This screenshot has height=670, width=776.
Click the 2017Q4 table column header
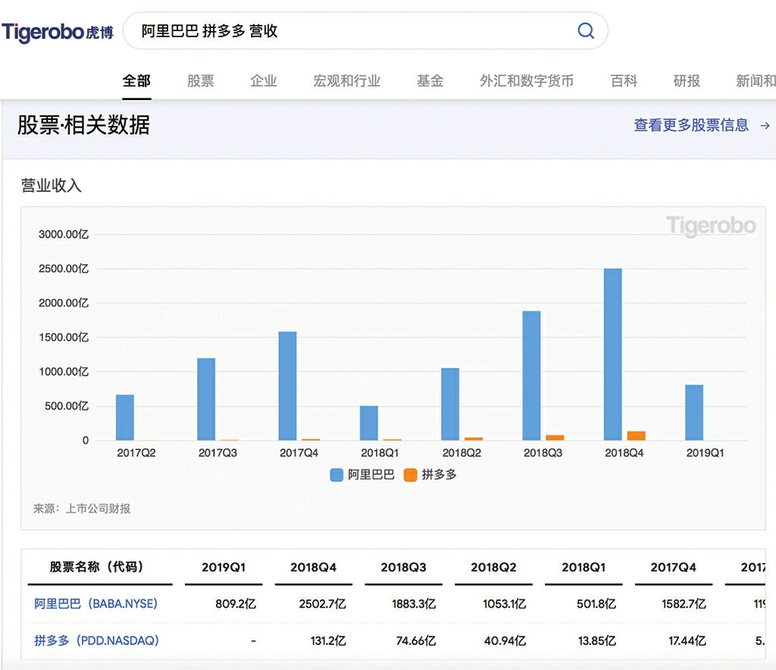[673, 567]
